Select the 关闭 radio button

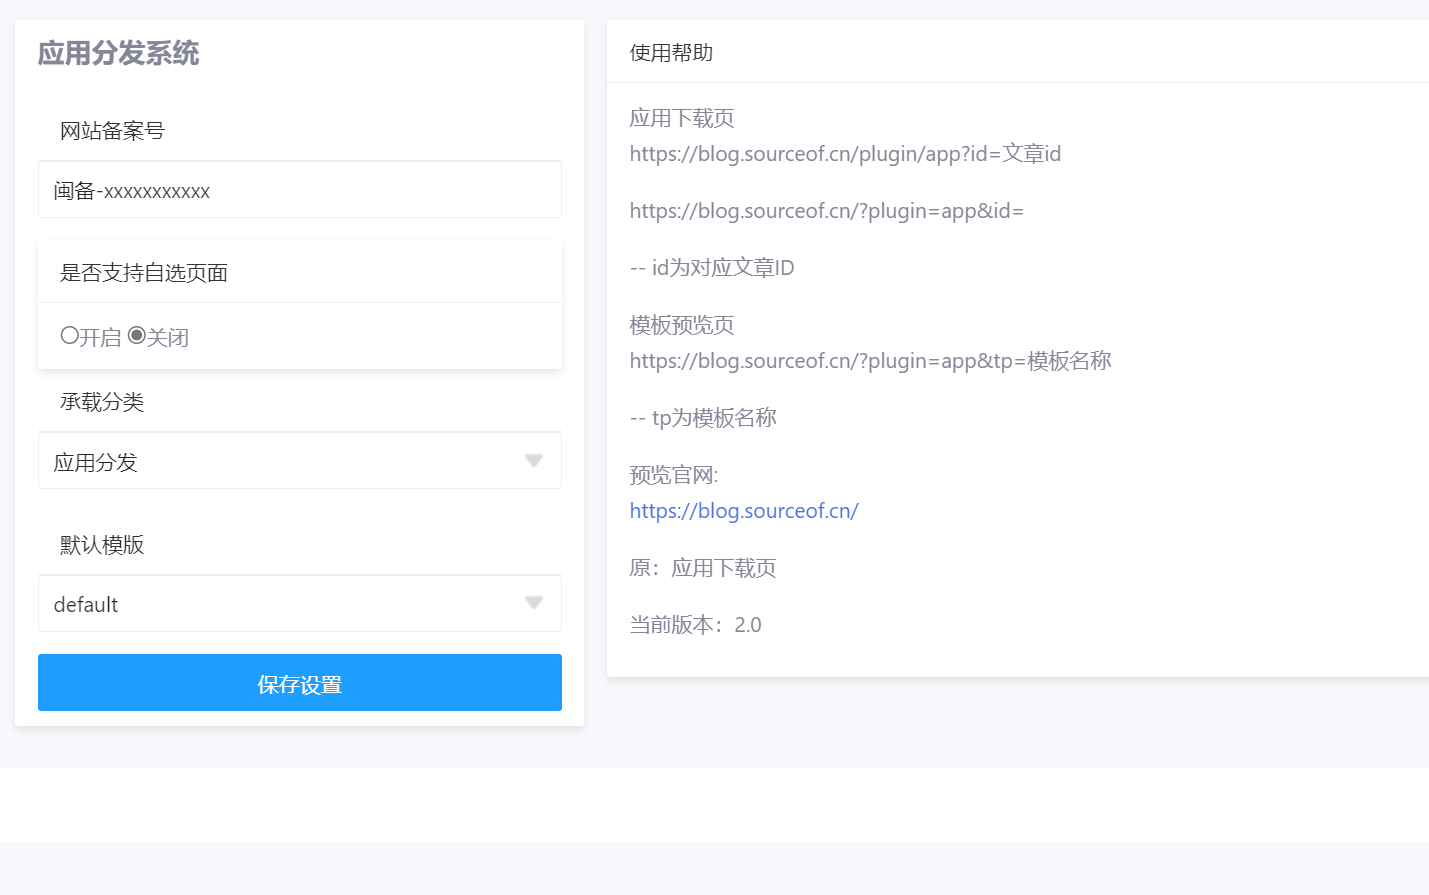click(137, 336)
